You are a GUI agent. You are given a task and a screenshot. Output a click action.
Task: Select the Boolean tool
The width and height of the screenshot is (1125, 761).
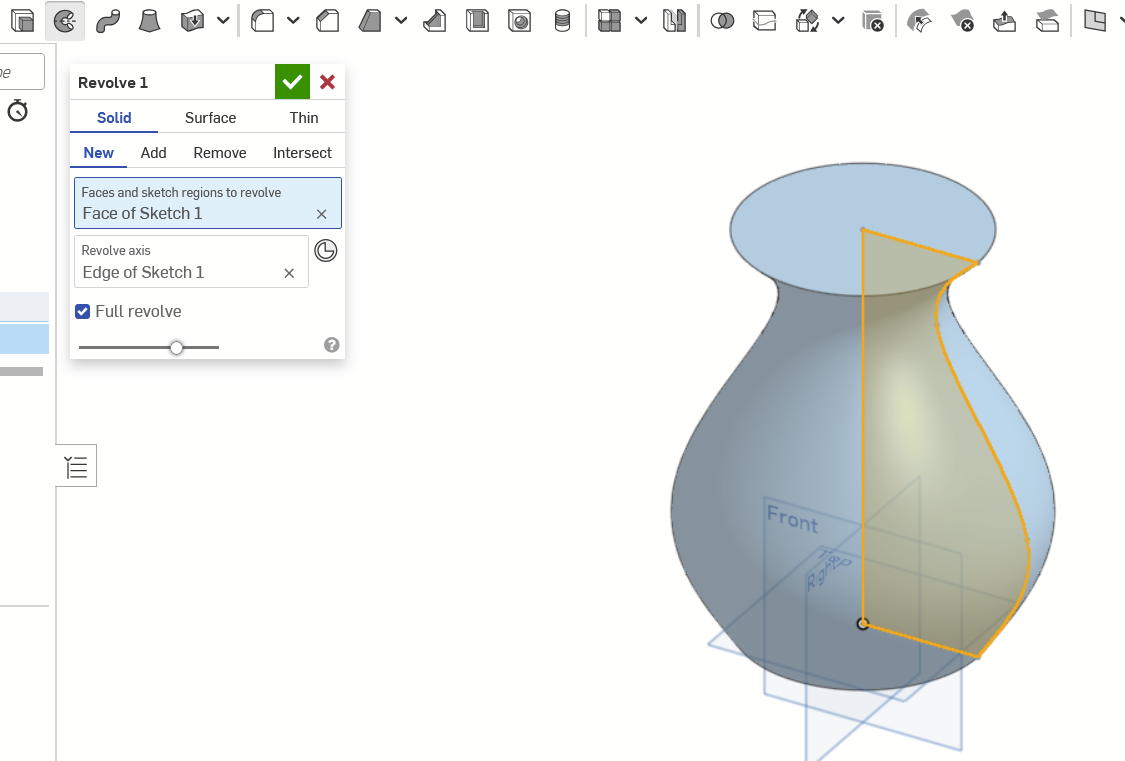722,21
